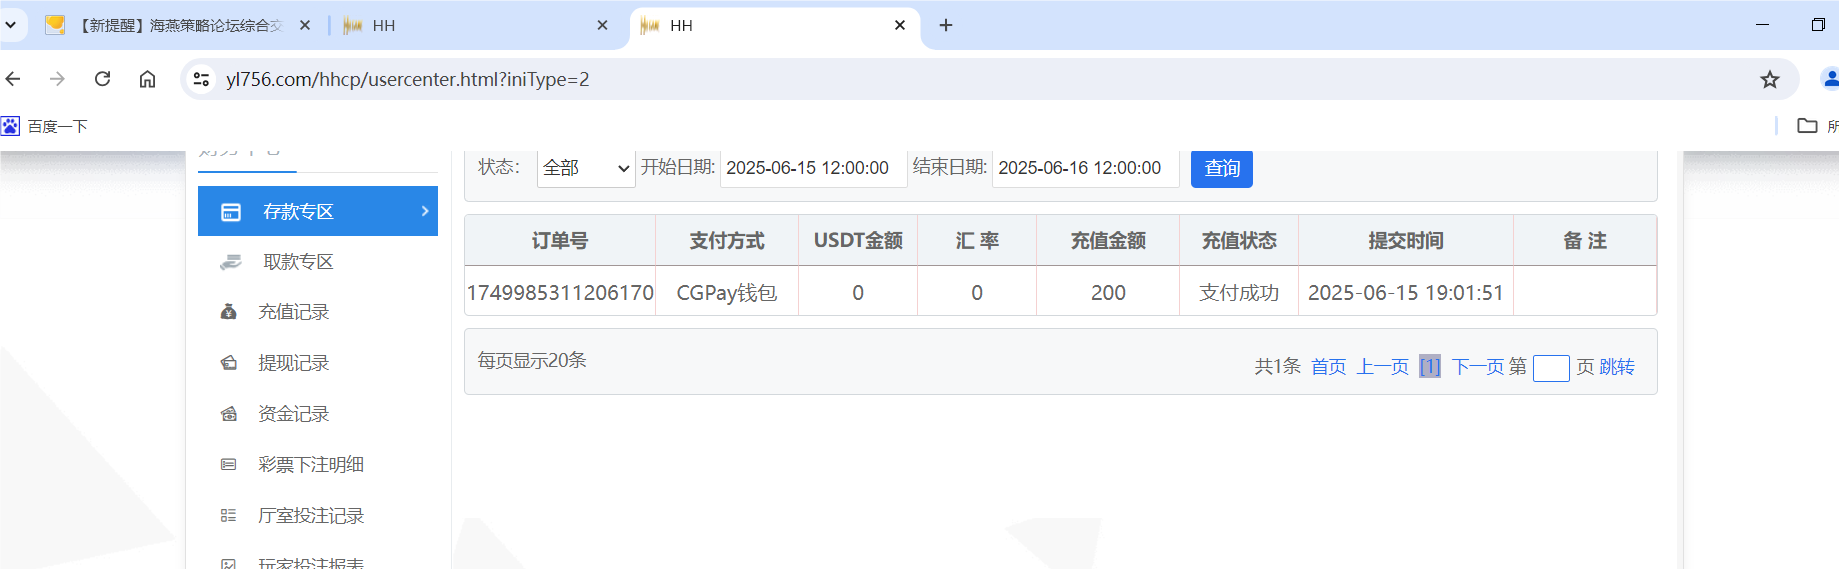Click the 200 recharge amount cell
The height and width of the screenshot is (569, 1839).
1108,292
